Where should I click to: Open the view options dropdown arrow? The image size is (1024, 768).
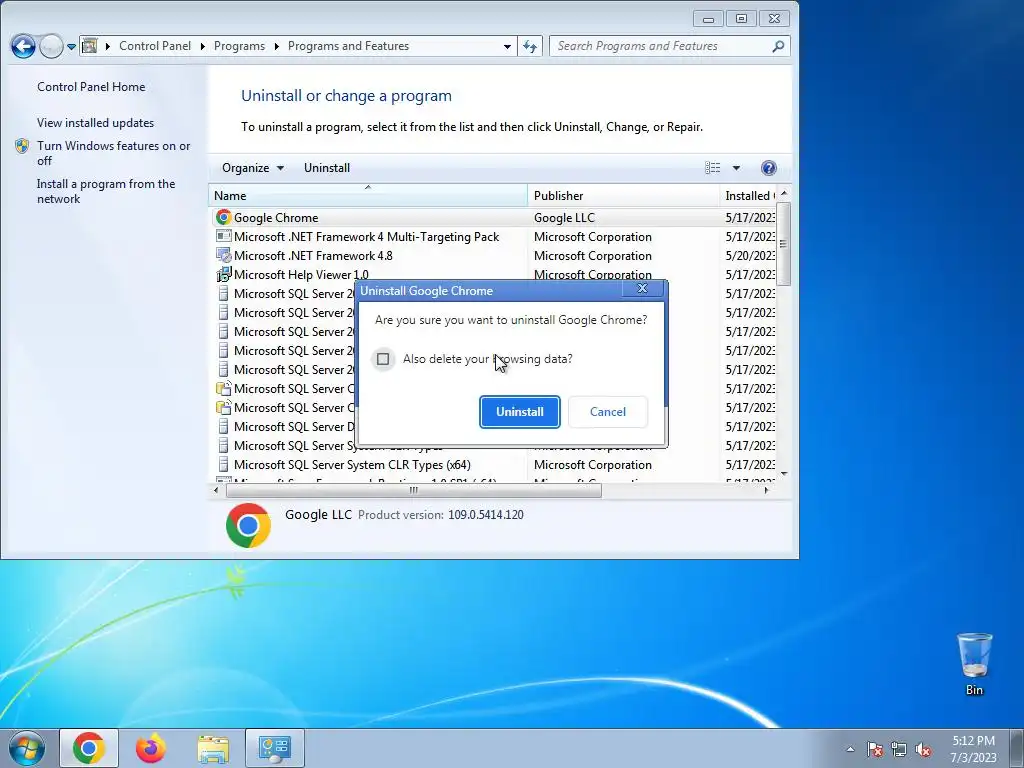(x=736, y=168)
